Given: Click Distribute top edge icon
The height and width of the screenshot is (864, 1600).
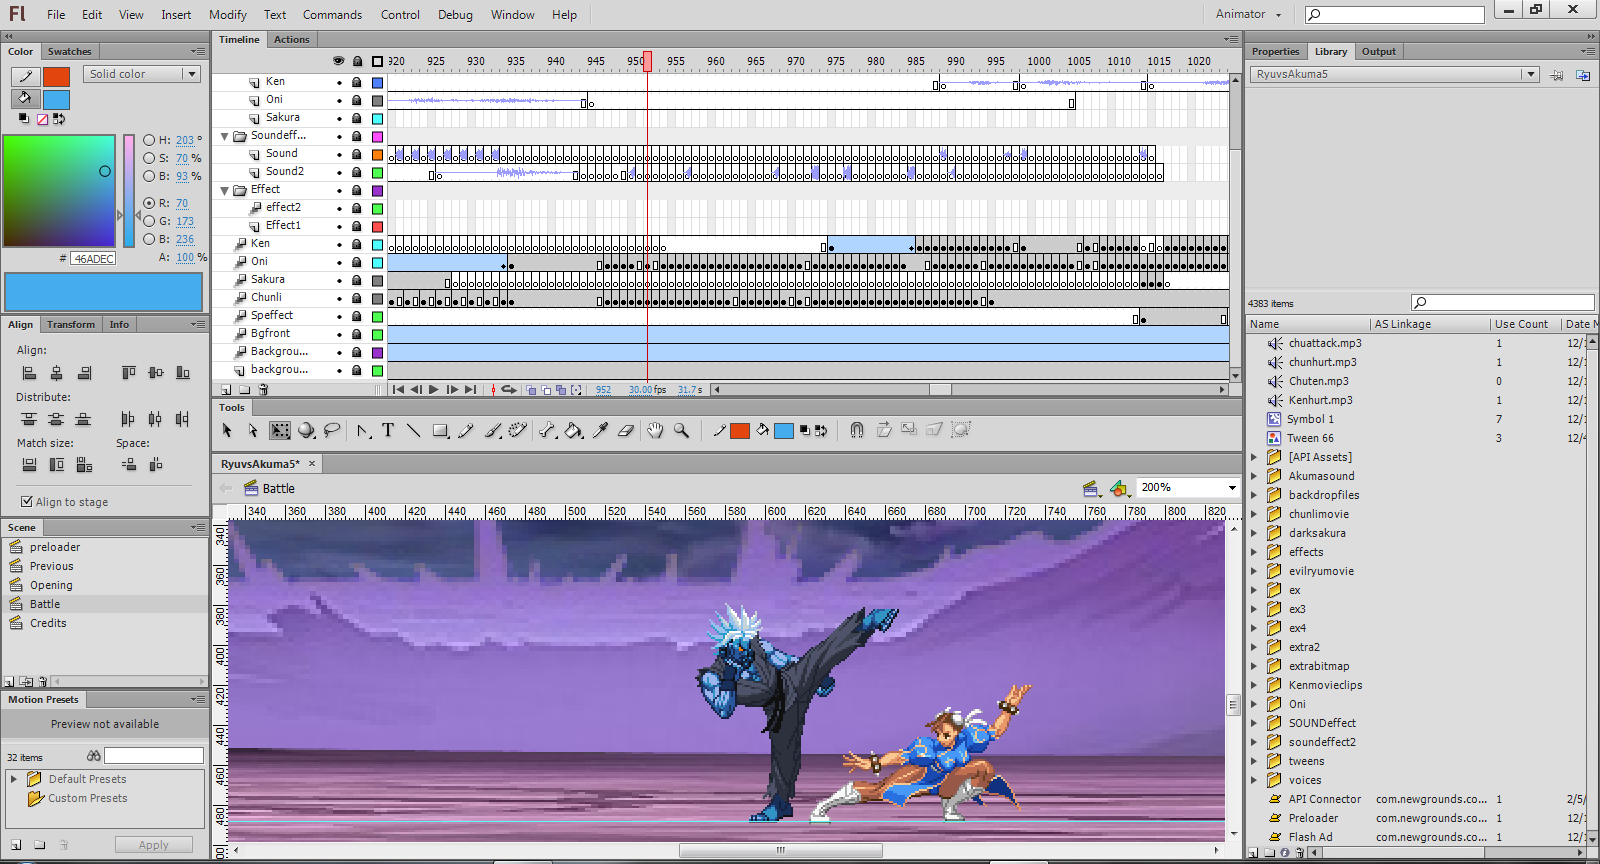Looking at the screenshot, I should pos(29,419).
